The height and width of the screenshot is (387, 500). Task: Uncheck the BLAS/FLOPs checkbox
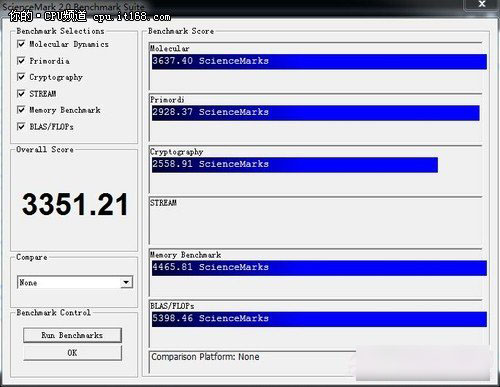point(21,126)
